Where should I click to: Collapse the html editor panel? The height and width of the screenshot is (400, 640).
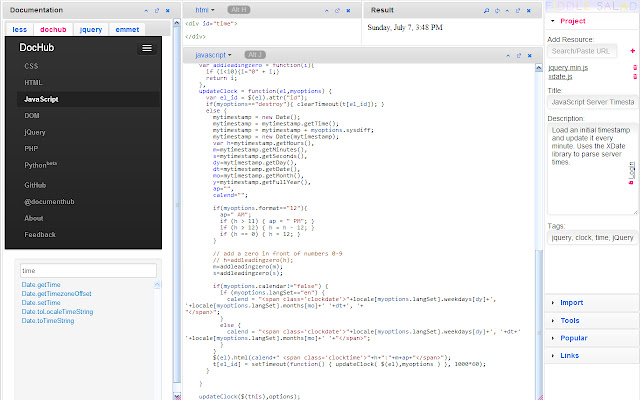click(x=327, y=11)
